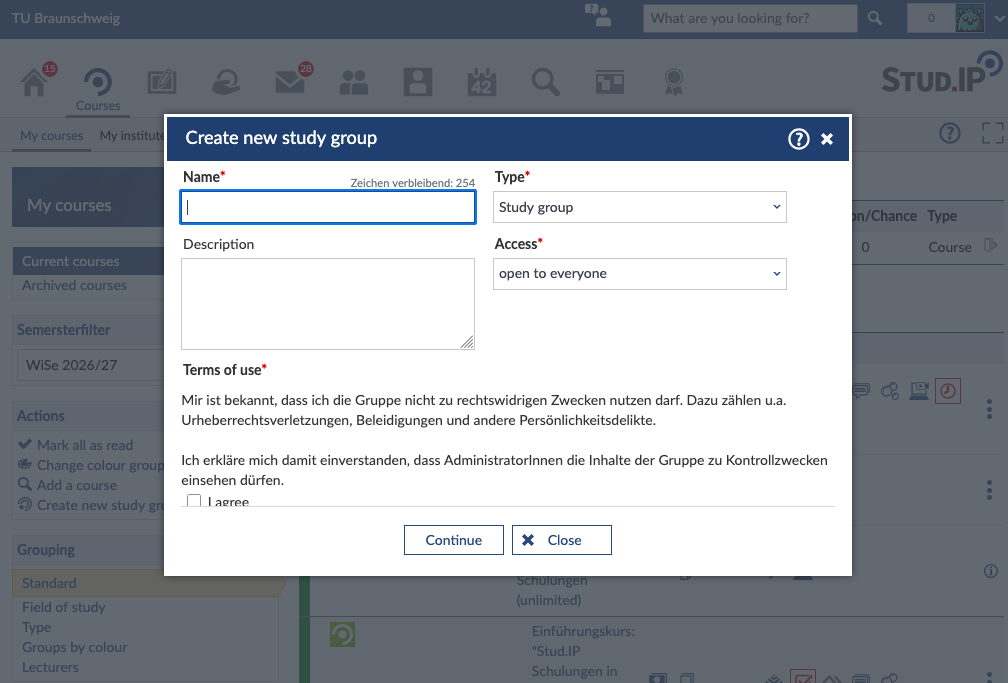
Task: Open the page help question mark icon
Action: 950,133
